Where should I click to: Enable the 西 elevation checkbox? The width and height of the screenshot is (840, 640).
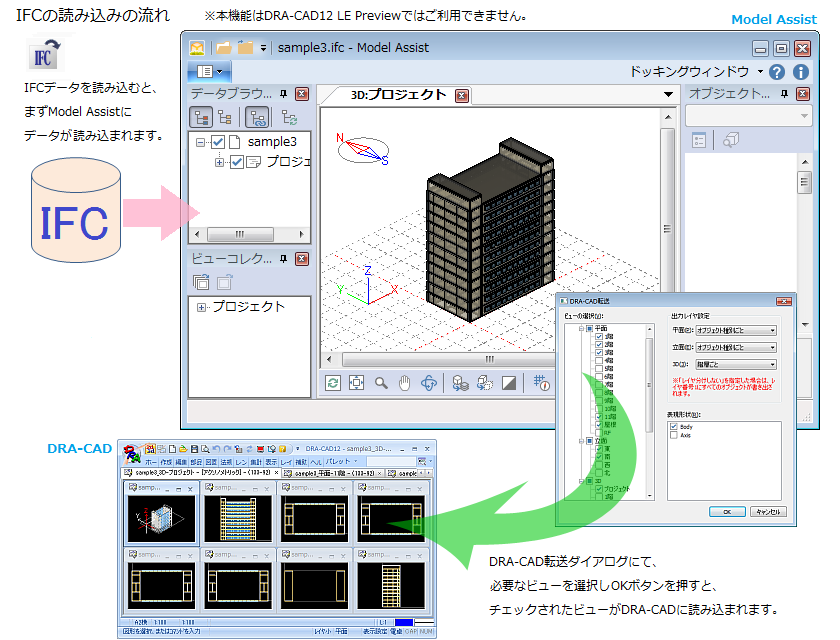(x=599, y=465)
